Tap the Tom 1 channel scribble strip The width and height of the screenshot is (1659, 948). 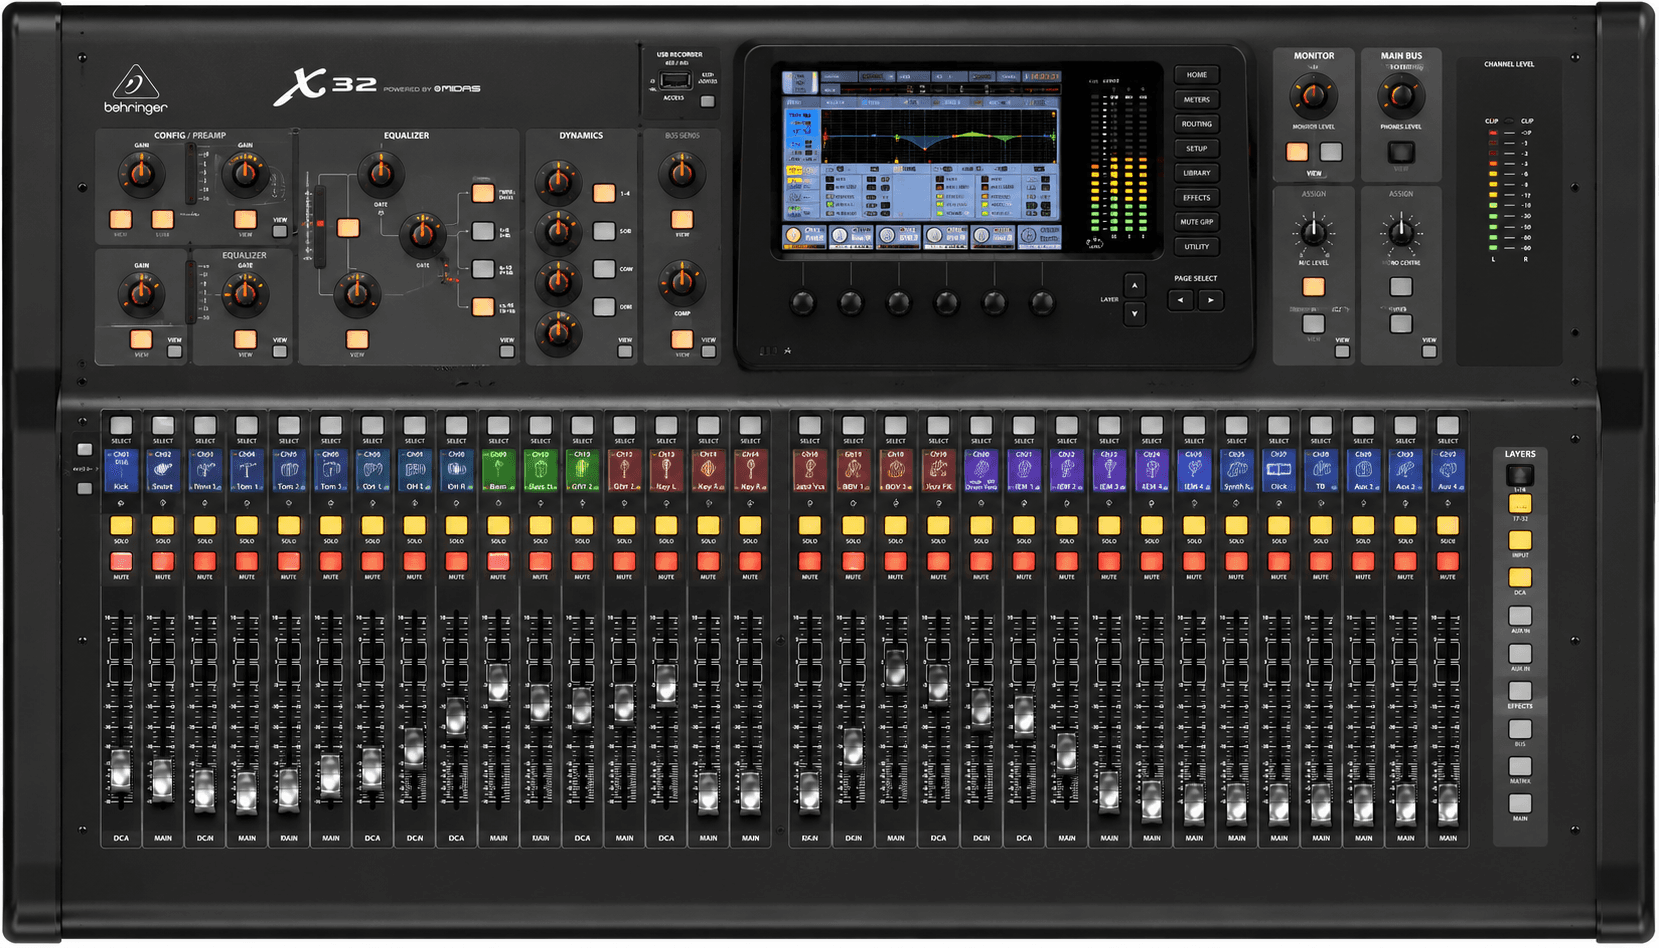[x=247, y=470]
